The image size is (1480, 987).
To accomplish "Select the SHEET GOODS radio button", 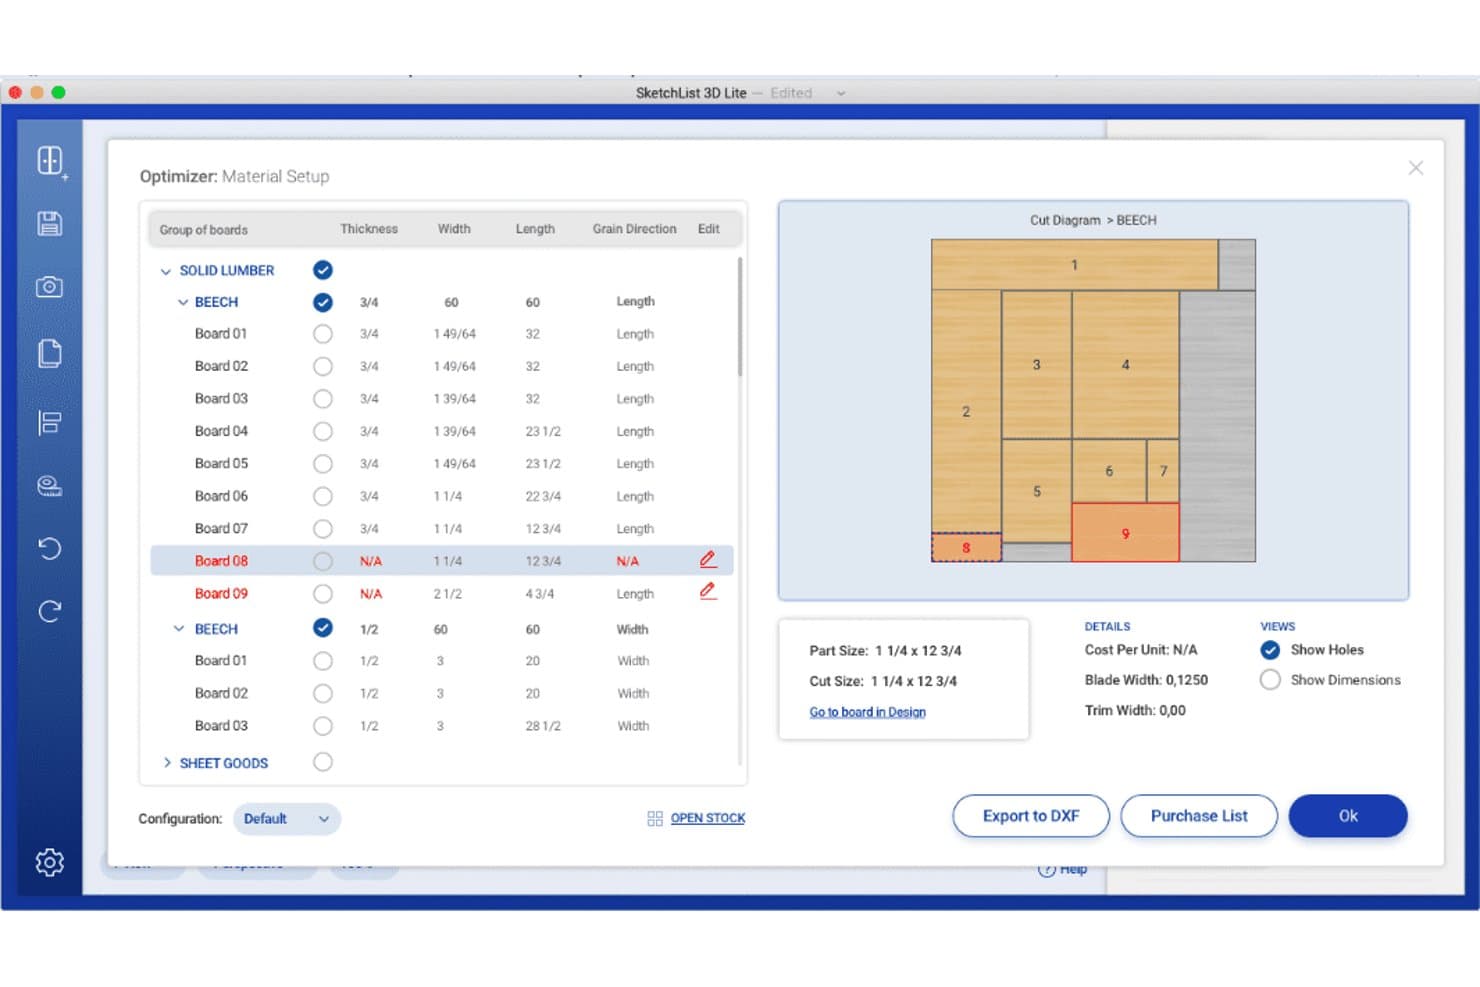I will [x=323, y=762].
